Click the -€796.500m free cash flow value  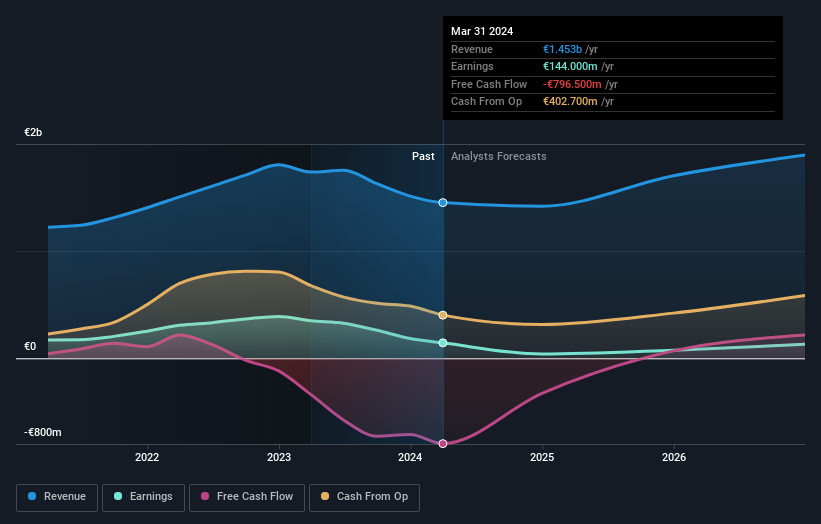[572, 84]
